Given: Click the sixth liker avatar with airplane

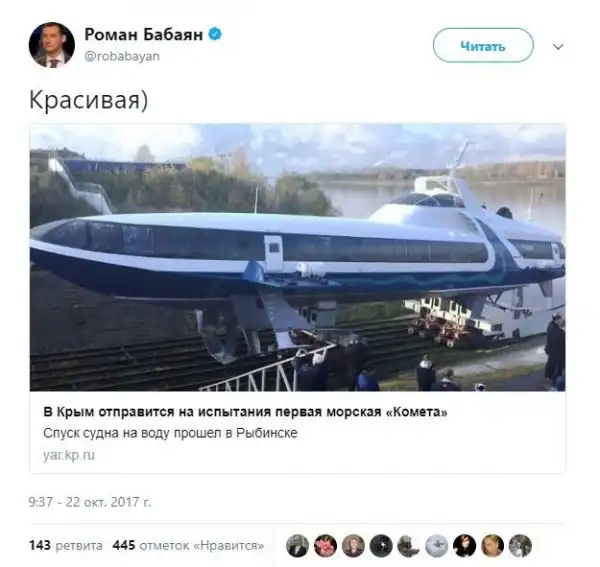Looking at the screenshot, I should pos(437,546).
